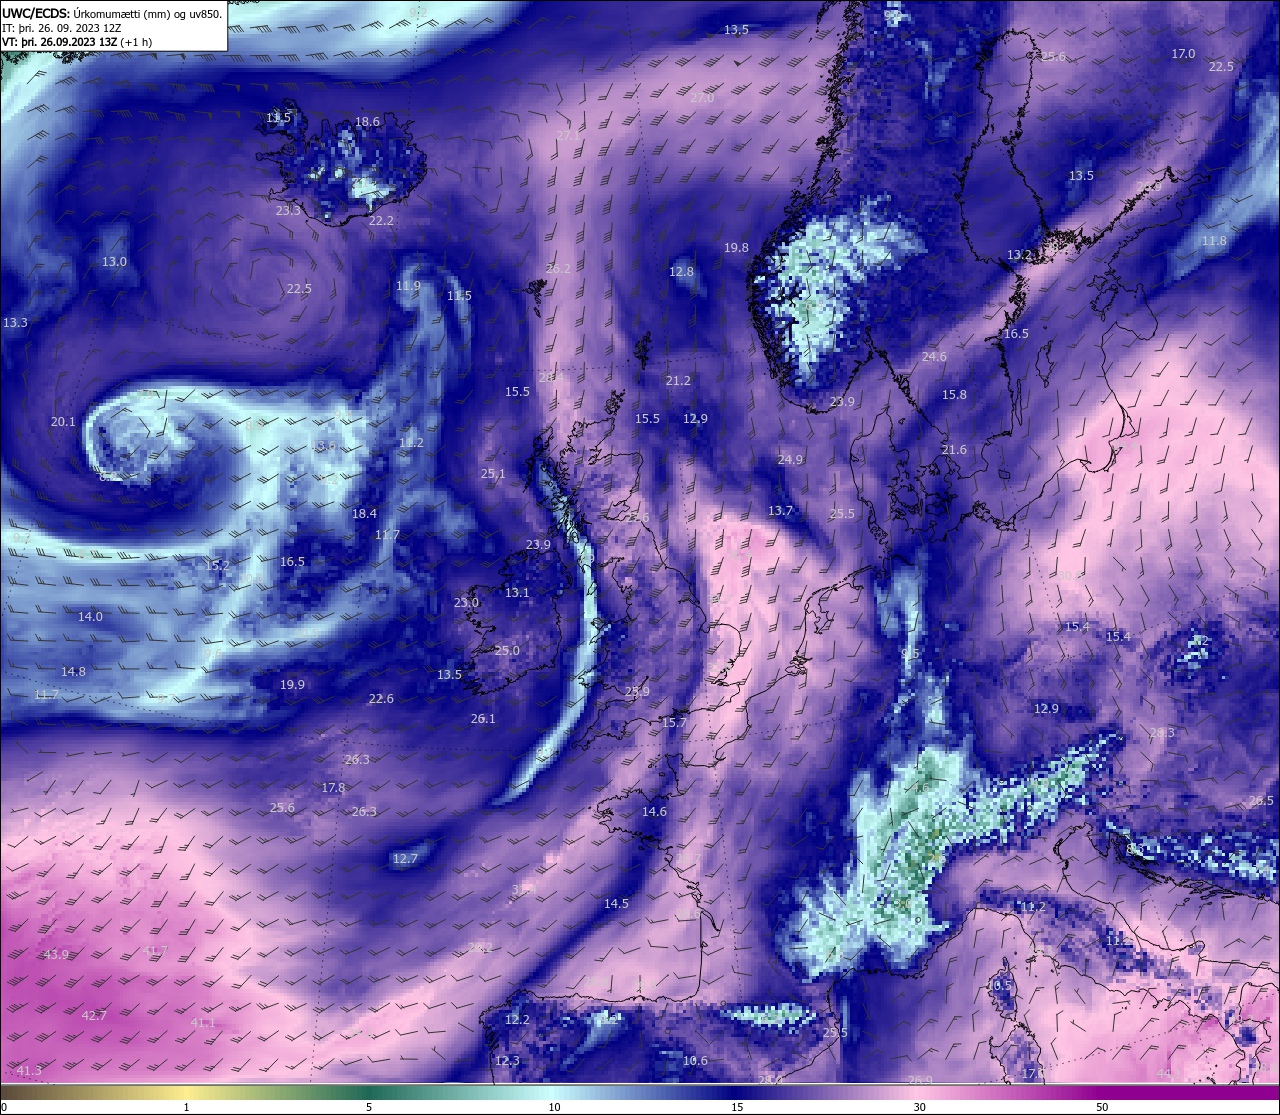The width and height of the screenshot is (1280, 1115).
Task: Click the 13.0 value label west of Iceland
Action: pyautogui.click(x=114, y=261)
